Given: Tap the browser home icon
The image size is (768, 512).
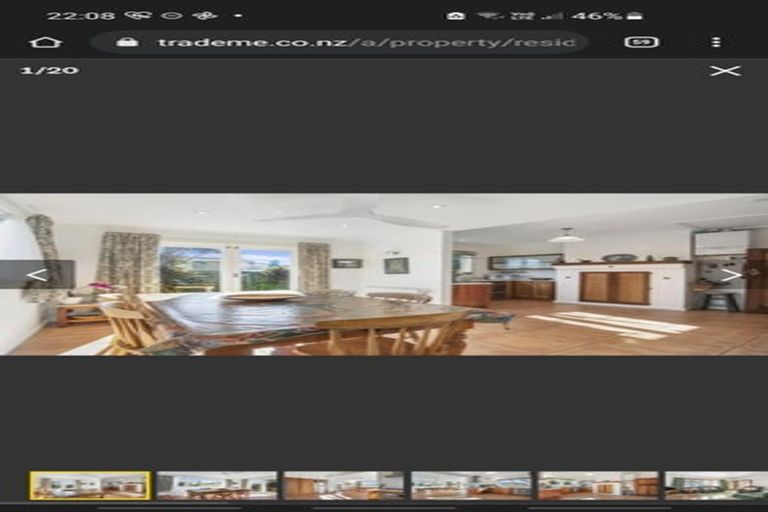Looking at the screenshot, I should pyautogui.click(x=46, y=42).
